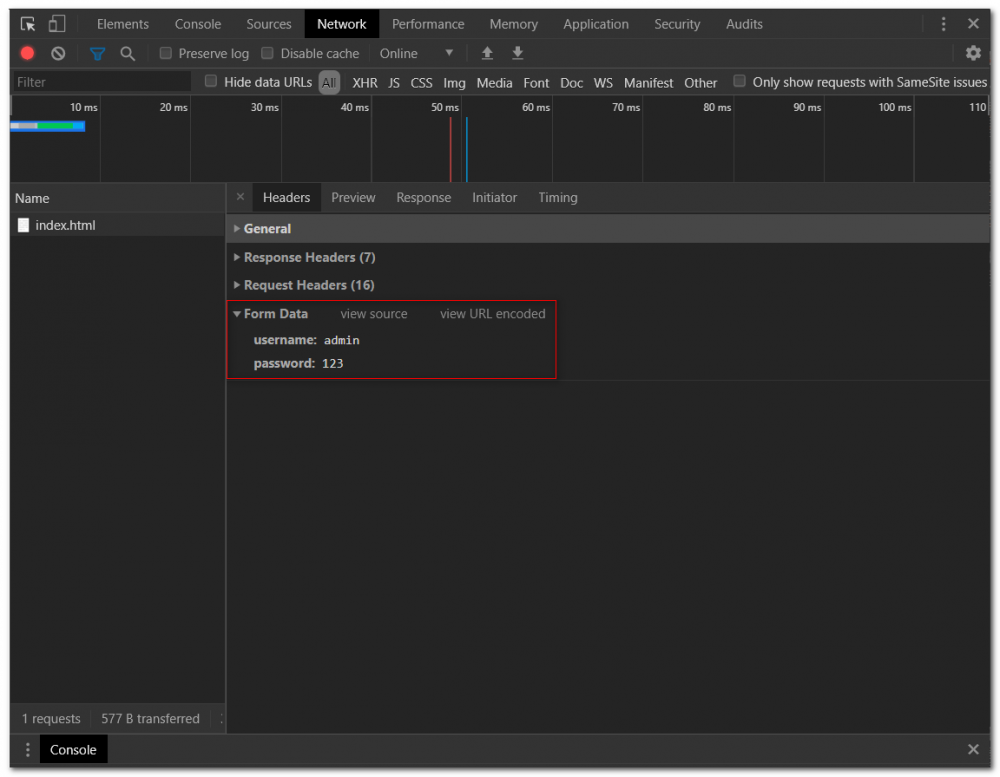Image resolution: width=1000 pixels, height=777 pixels.
Task: Open the network search magnifier
Action: [127, 54]
